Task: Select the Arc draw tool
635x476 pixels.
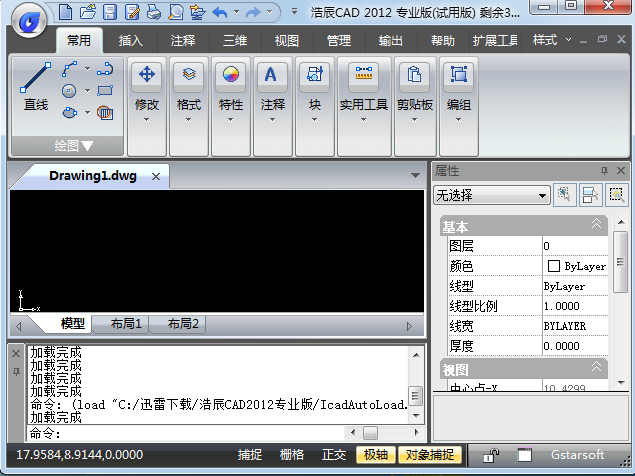Action: (105, 69)
